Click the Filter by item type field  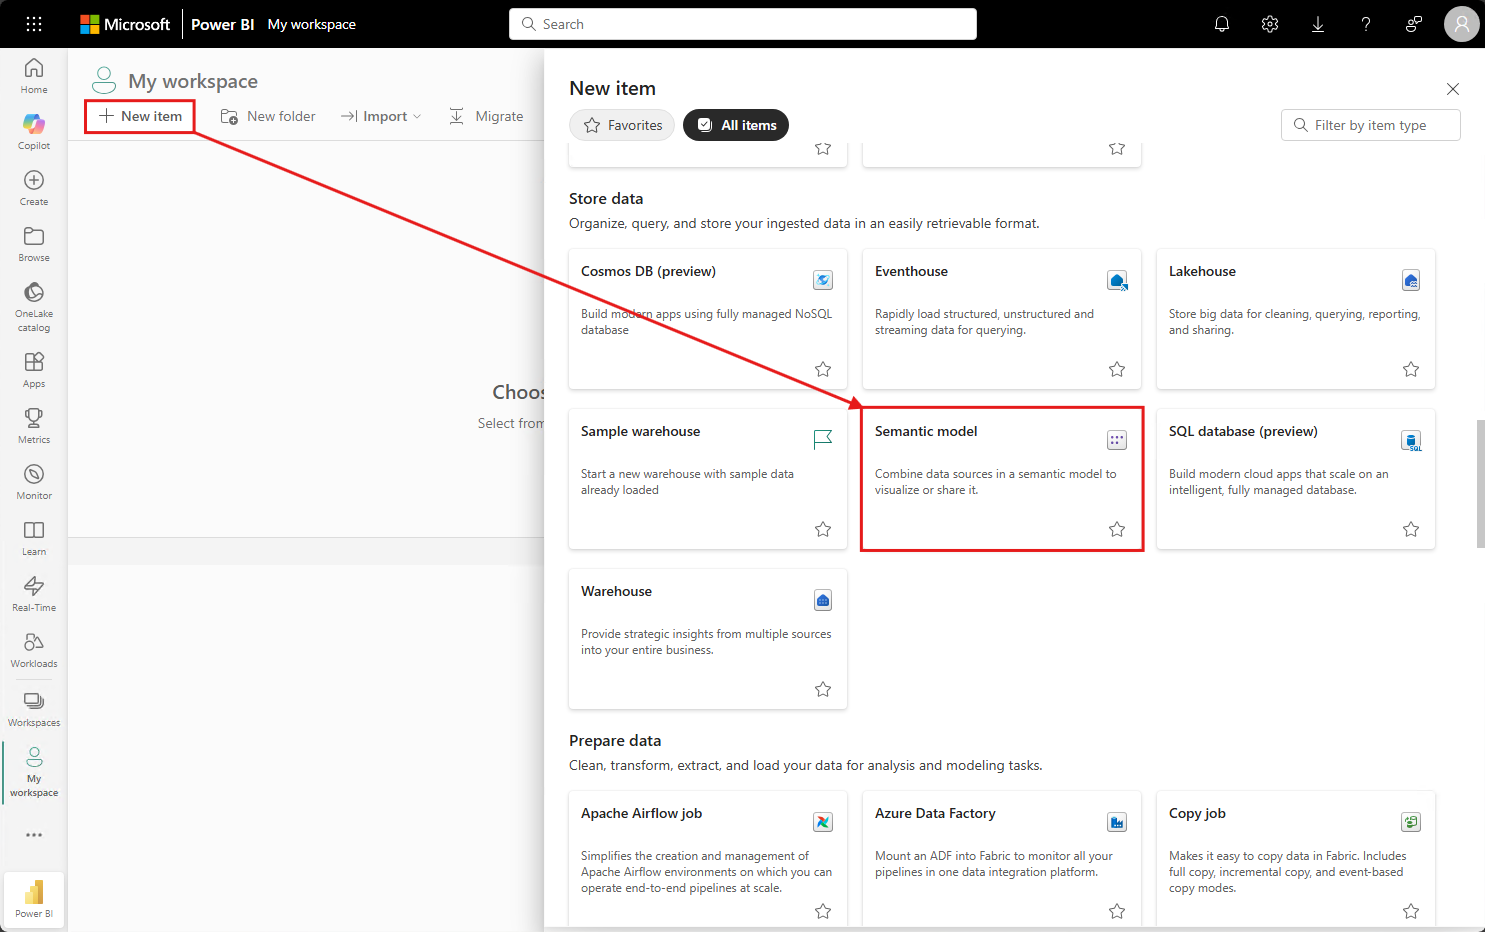(1370, 125)
